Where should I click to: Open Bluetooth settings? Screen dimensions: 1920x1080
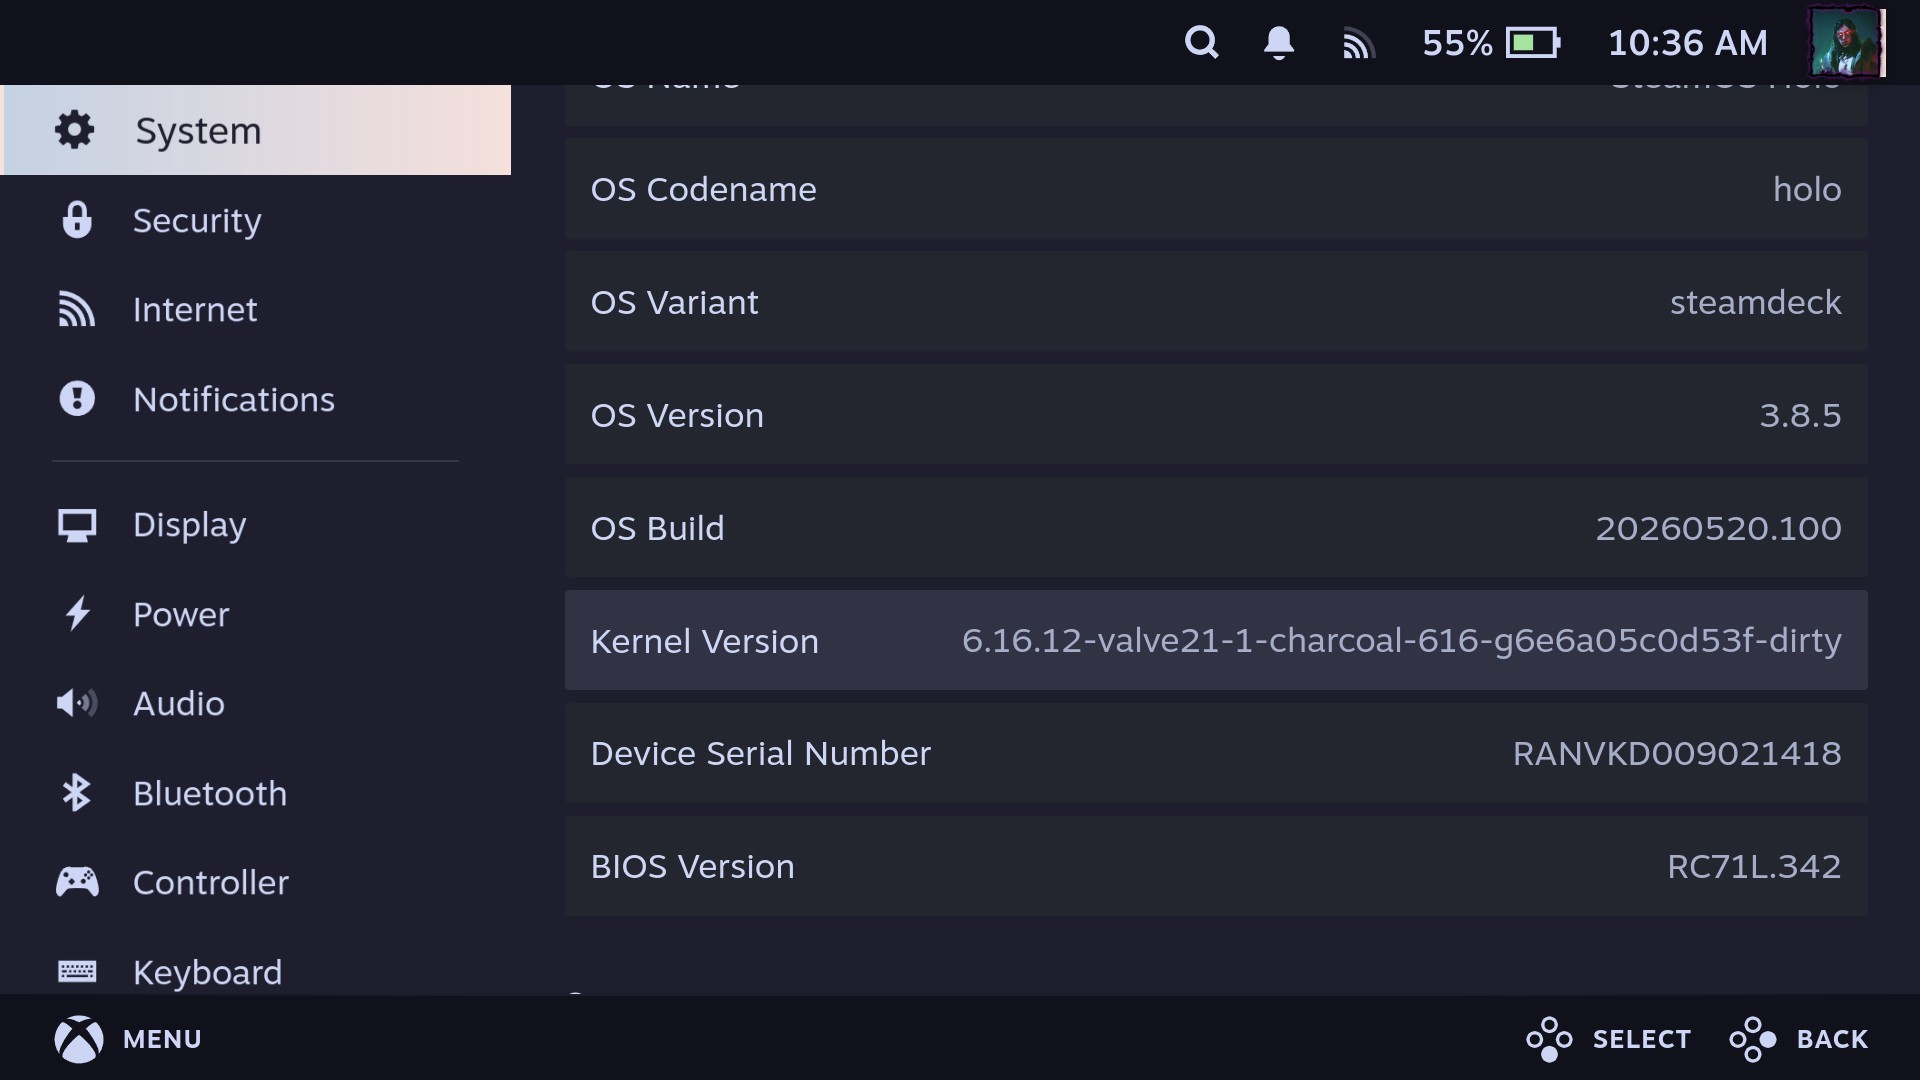click(x=256, y=793)
